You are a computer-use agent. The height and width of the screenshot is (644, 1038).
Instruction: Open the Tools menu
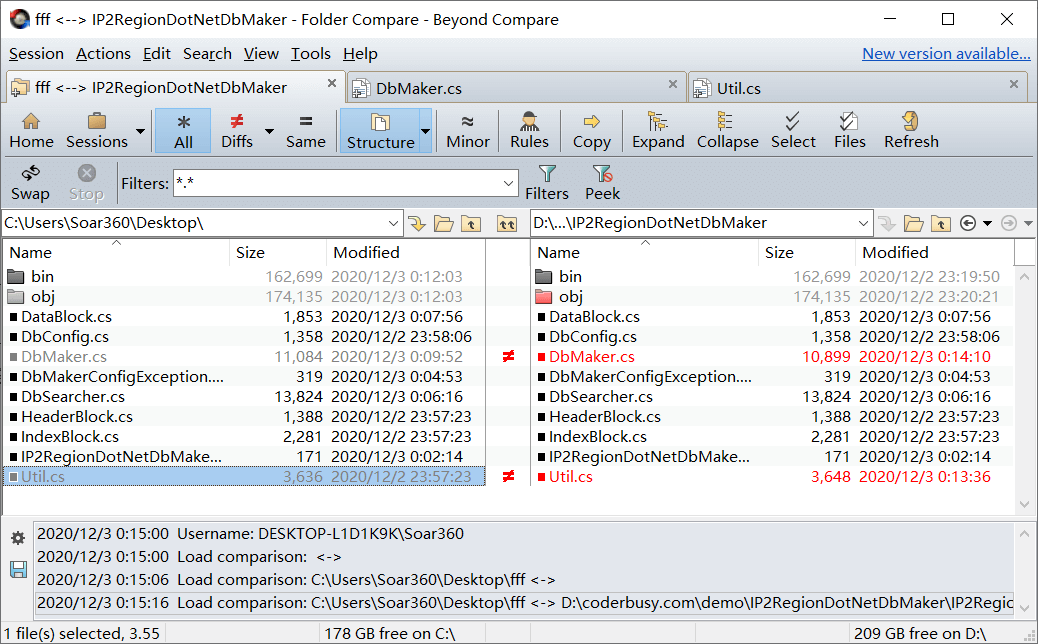pyautogui.click(x=311, y=54)
